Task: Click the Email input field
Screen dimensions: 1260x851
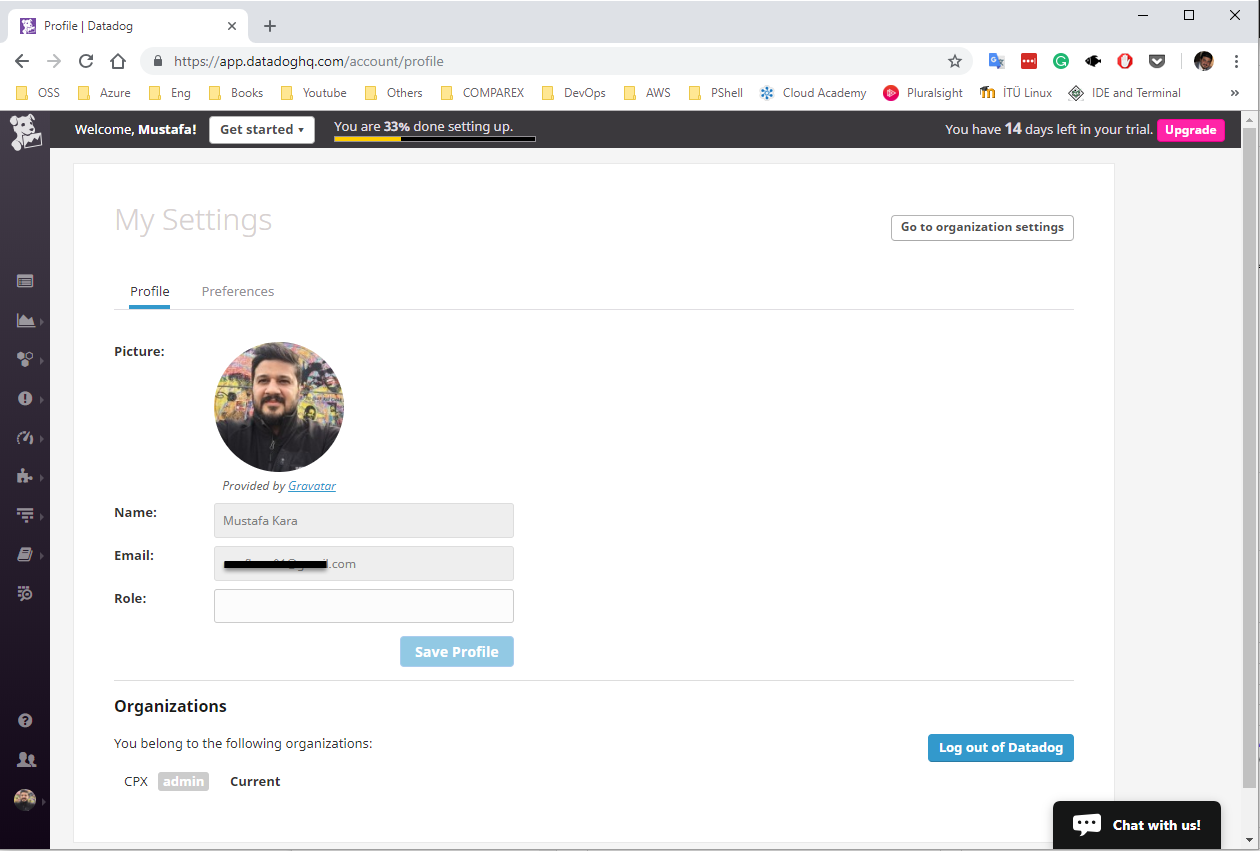Action: (x=364, y=564)
